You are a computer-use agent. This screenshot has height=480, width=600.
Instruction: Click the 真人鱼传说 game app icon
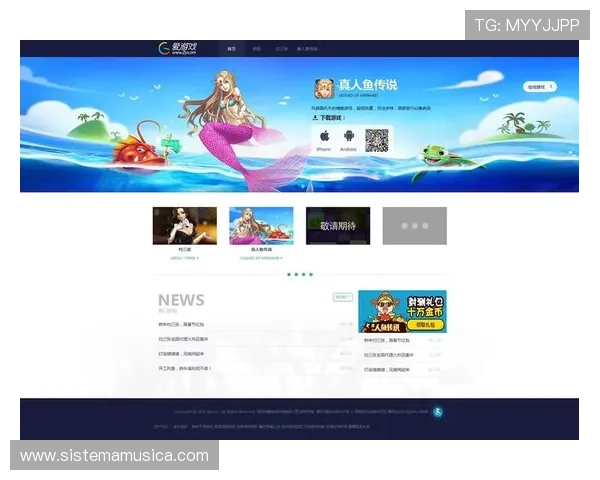click(324, 87)
